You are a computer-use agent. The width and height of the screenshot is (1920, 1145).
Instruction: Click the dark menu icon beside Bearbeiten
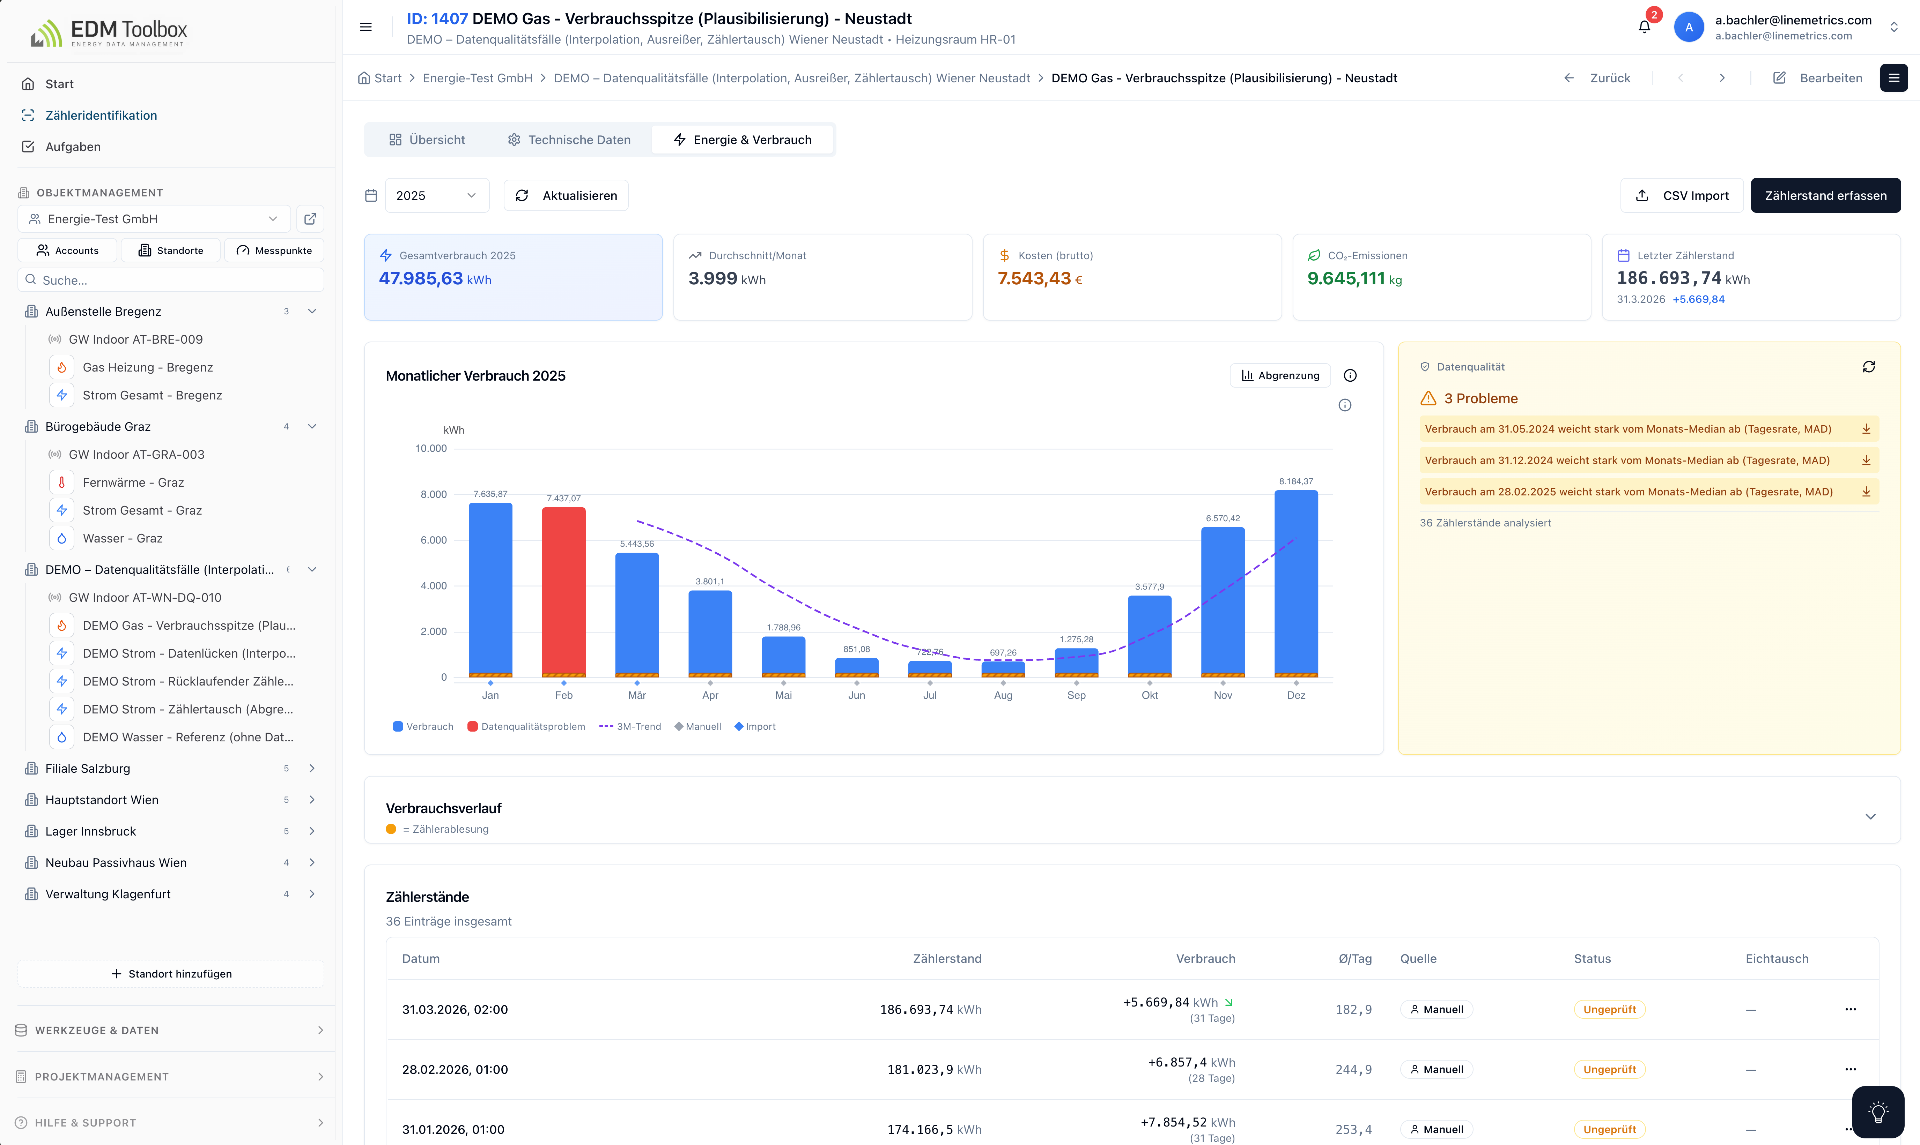pos(1893,78)
